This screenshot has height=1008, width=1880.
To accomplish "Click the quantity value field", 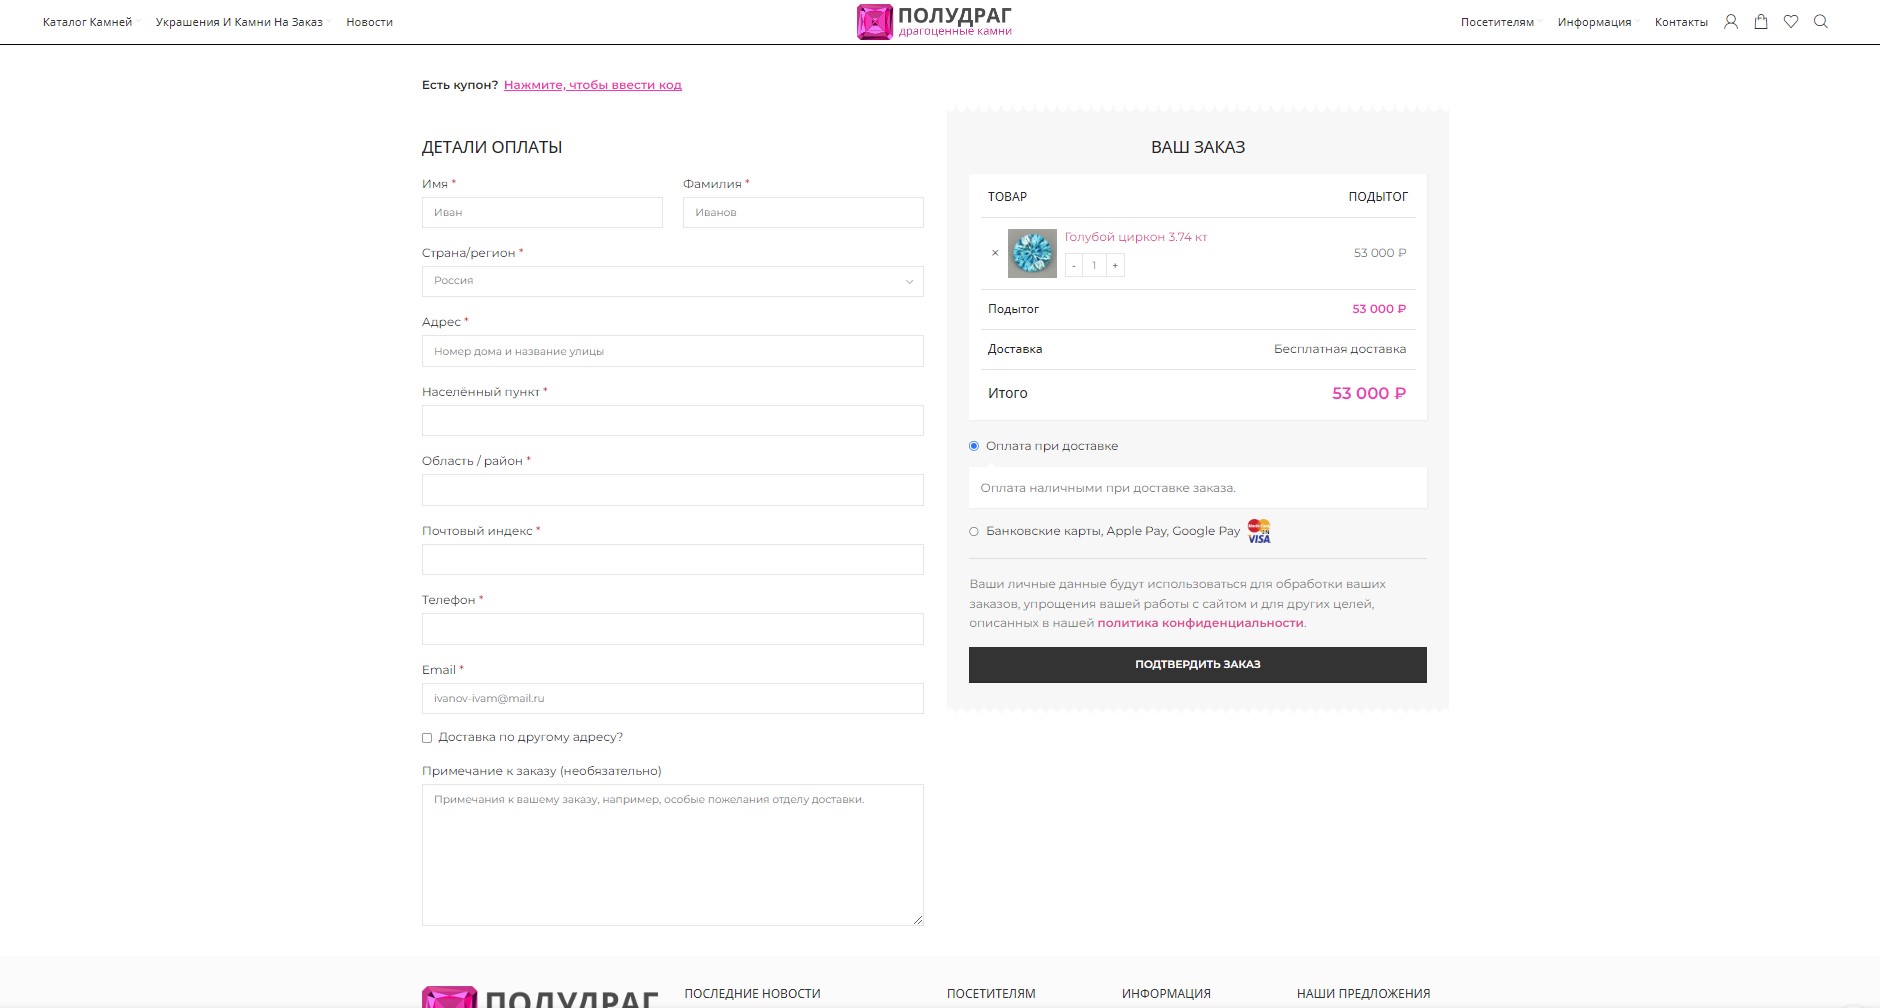I will tap(1094, 265).
